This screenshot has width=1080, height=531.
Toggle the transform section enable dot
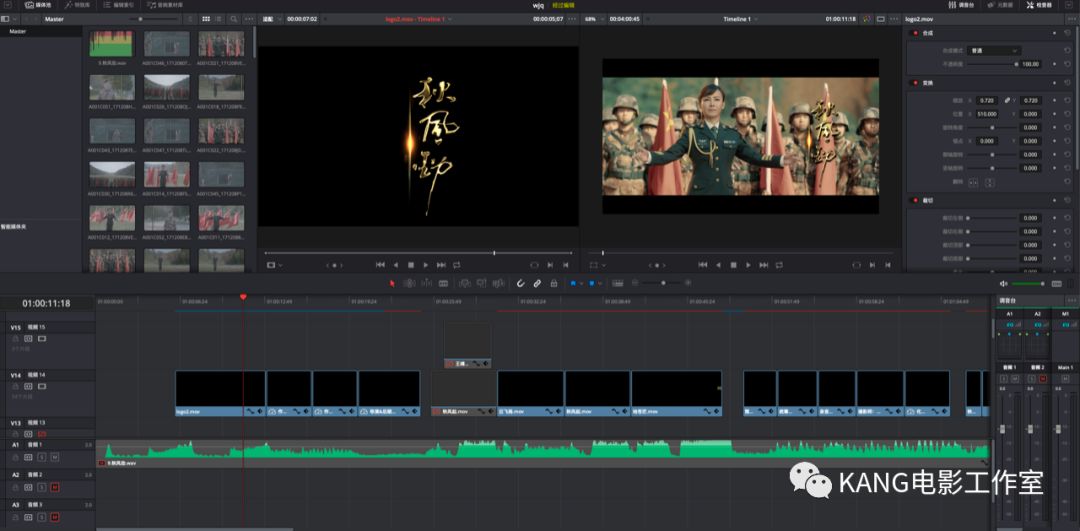tap(915, 83)
